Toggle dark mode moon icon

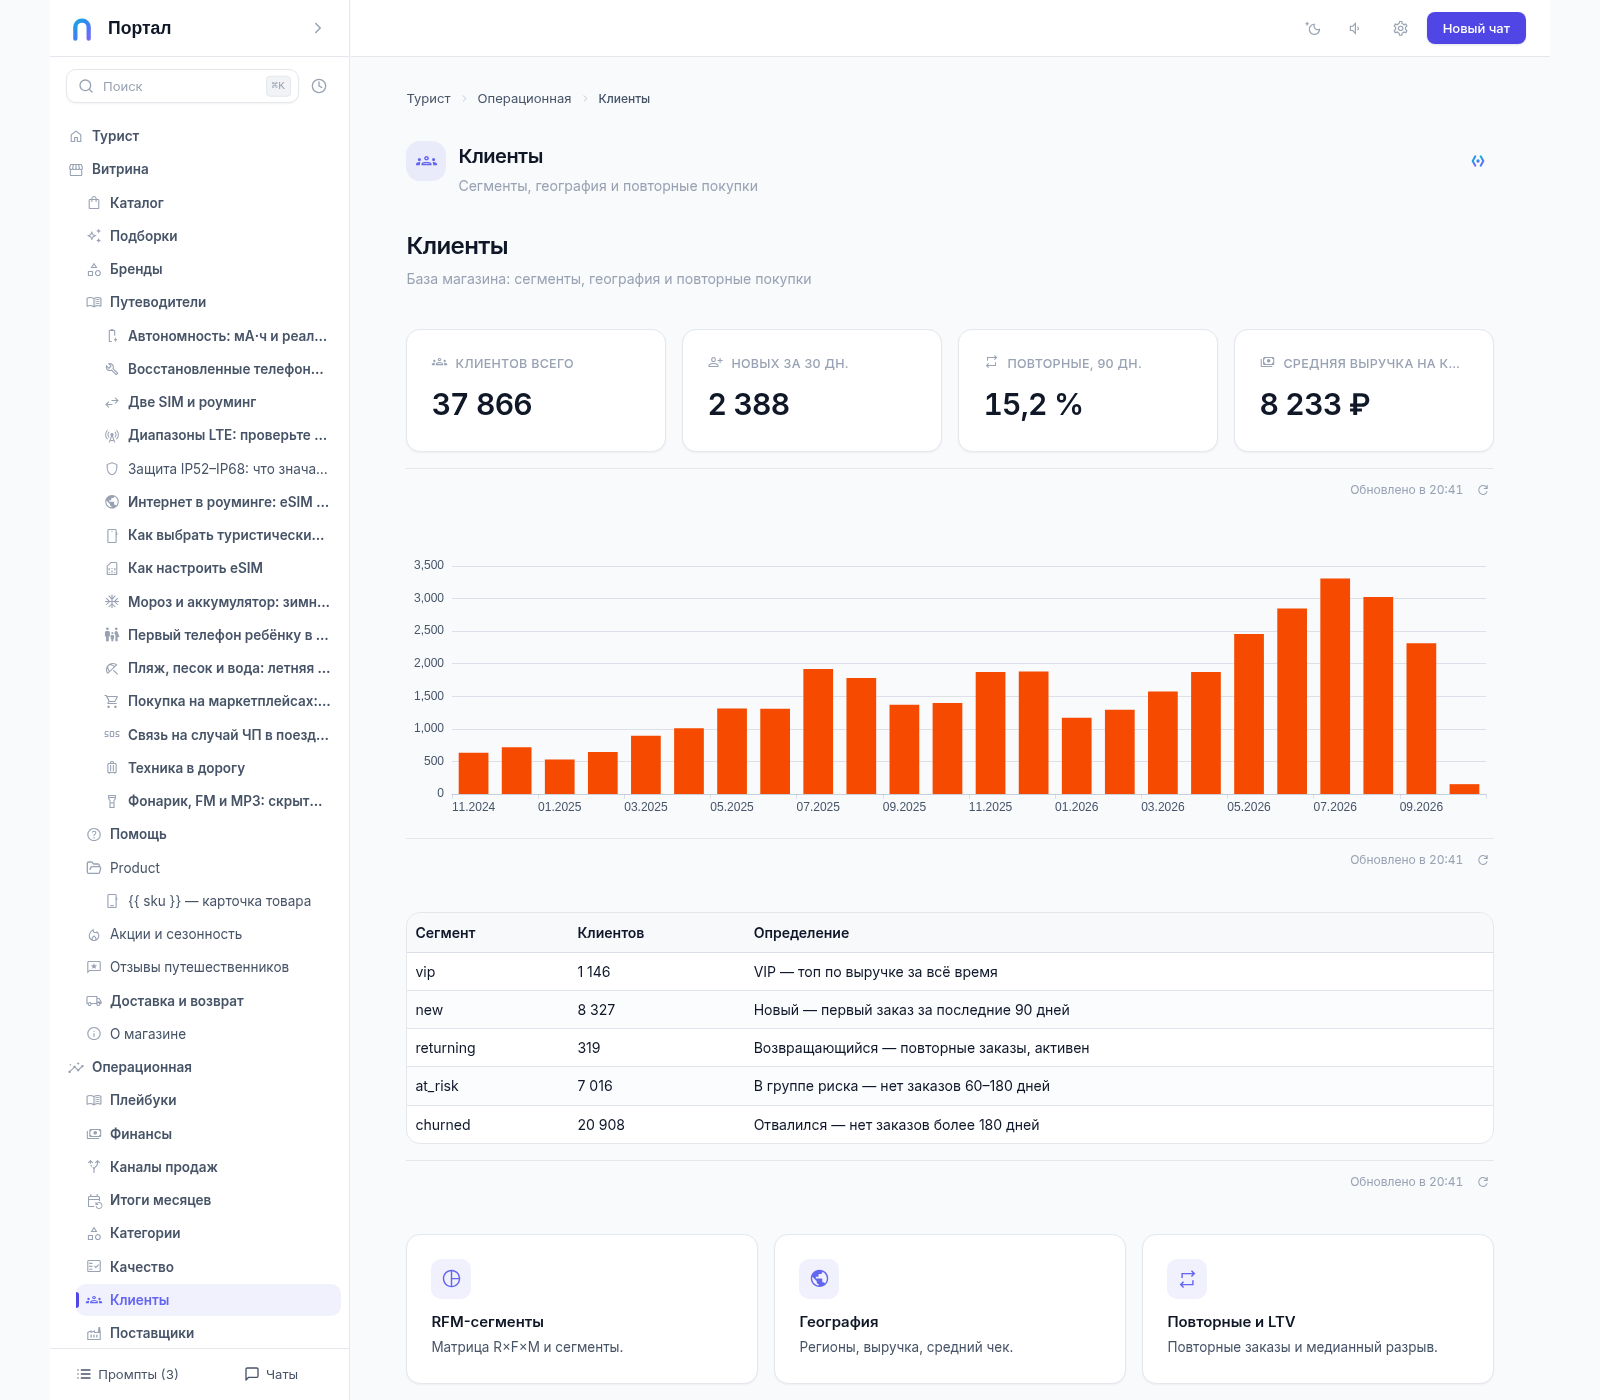1313,29
